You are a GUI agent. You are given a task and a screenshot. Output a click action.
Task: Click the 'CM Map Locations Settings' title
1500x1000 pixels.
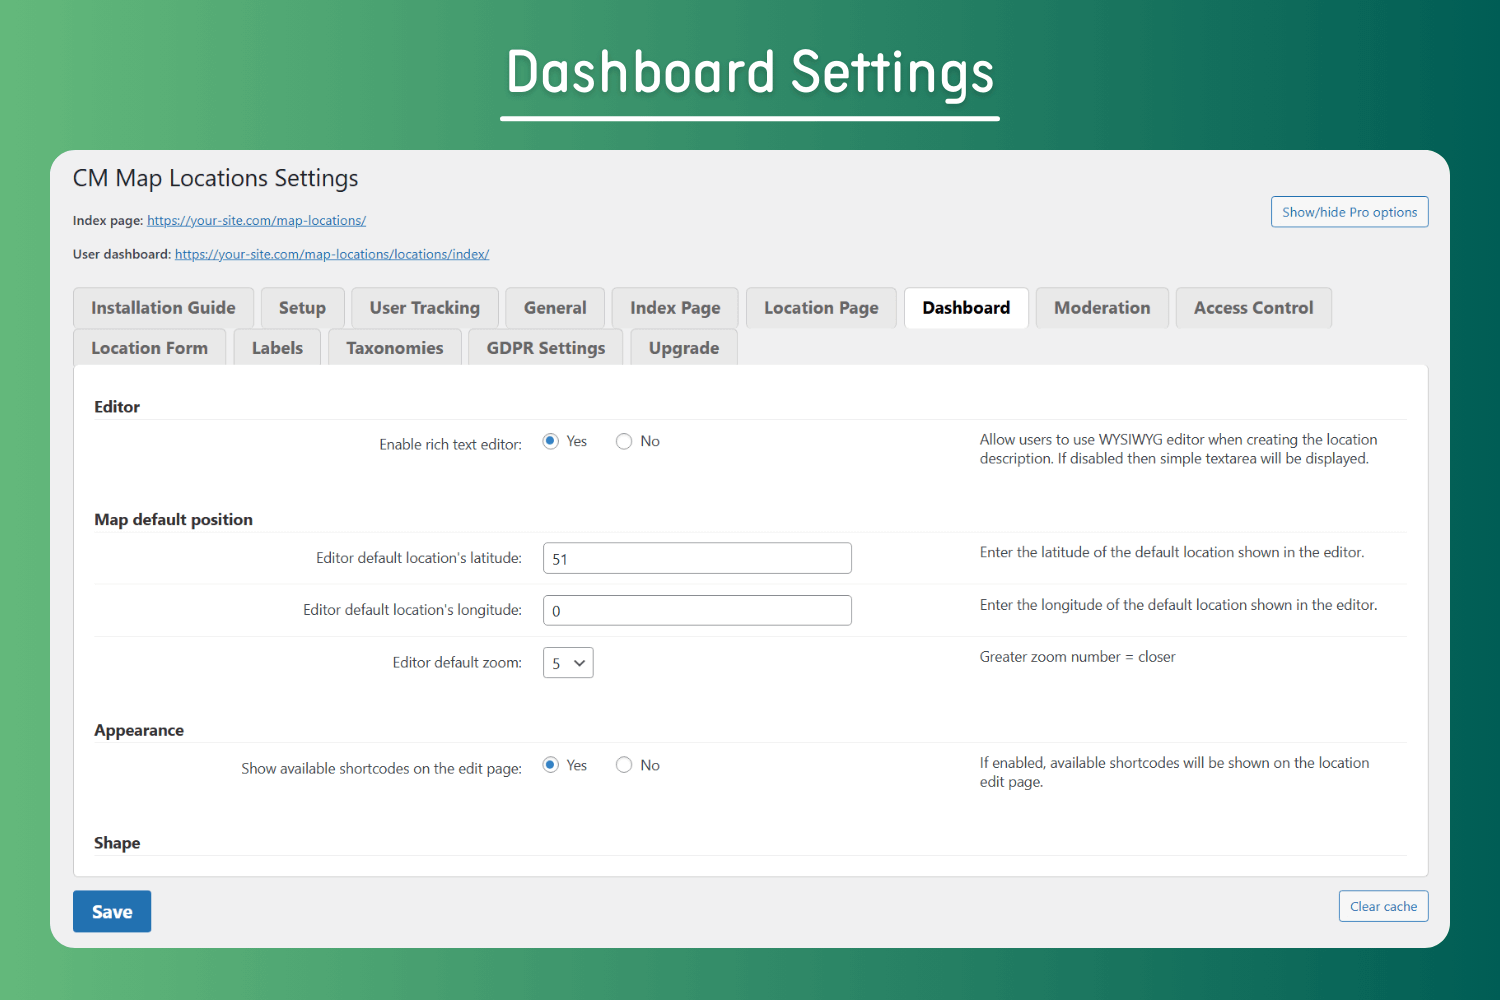click(x=216, y=178)
